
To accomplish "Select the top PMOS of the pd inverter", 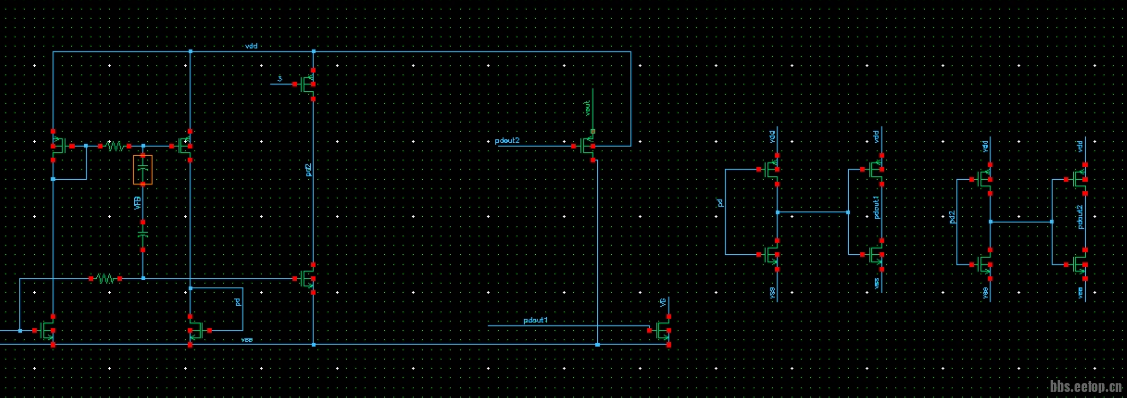I will [x=771, y=170].
